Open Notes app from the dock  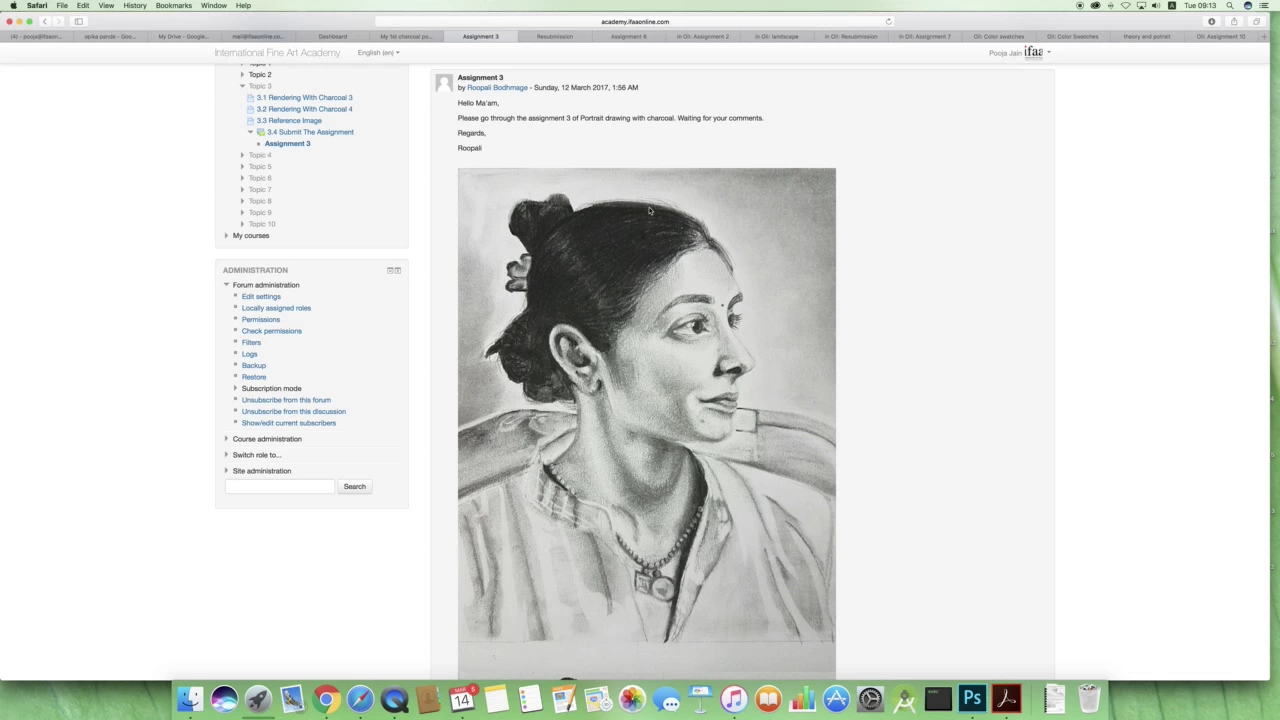(x=496, y=700)
